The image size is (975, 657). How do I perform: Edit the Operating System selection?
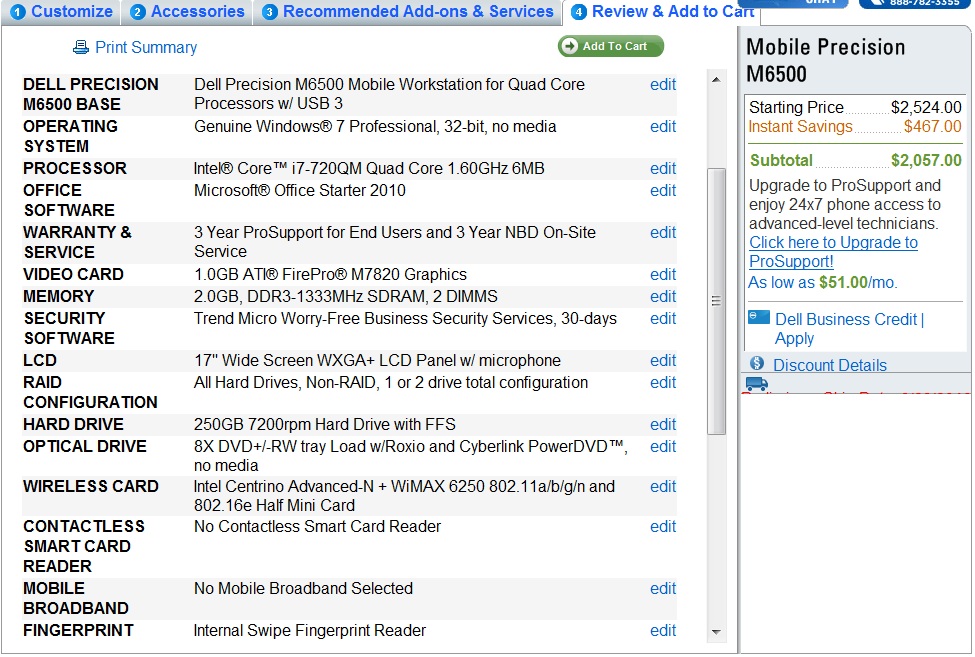pyautogui.click(x=663, y=127)
